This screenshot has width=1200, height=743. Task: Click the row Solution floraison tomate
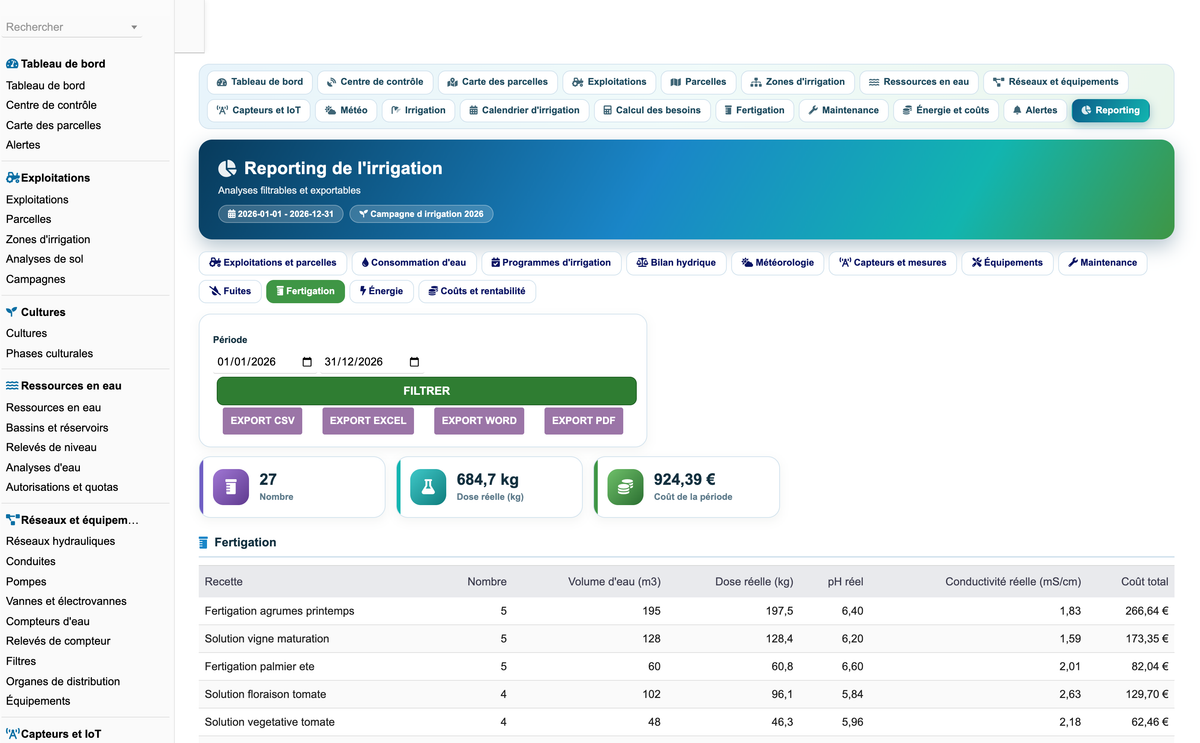pos(686,694)
